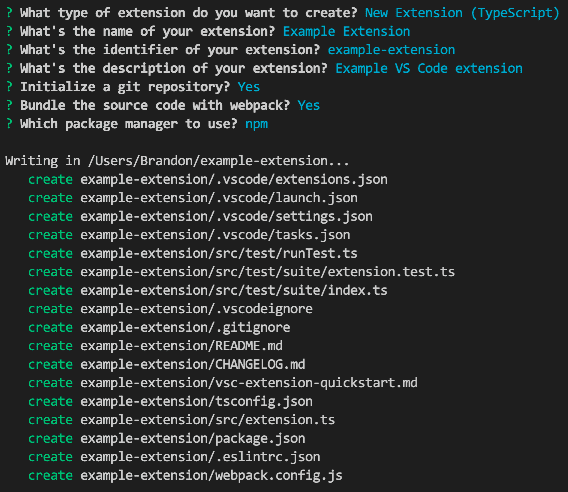Click the path 'example-extension/.vscode/settings.json'
The width and height of the screenshot is (568, 492).
point(226,216)
